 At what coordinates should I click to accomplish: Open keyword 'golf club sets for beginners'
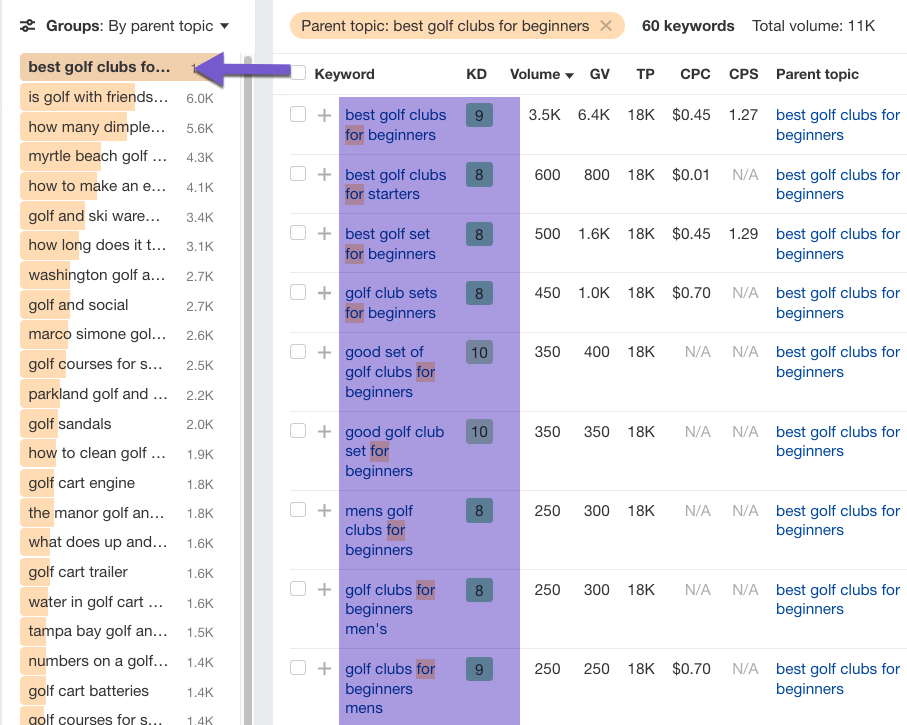391,303
